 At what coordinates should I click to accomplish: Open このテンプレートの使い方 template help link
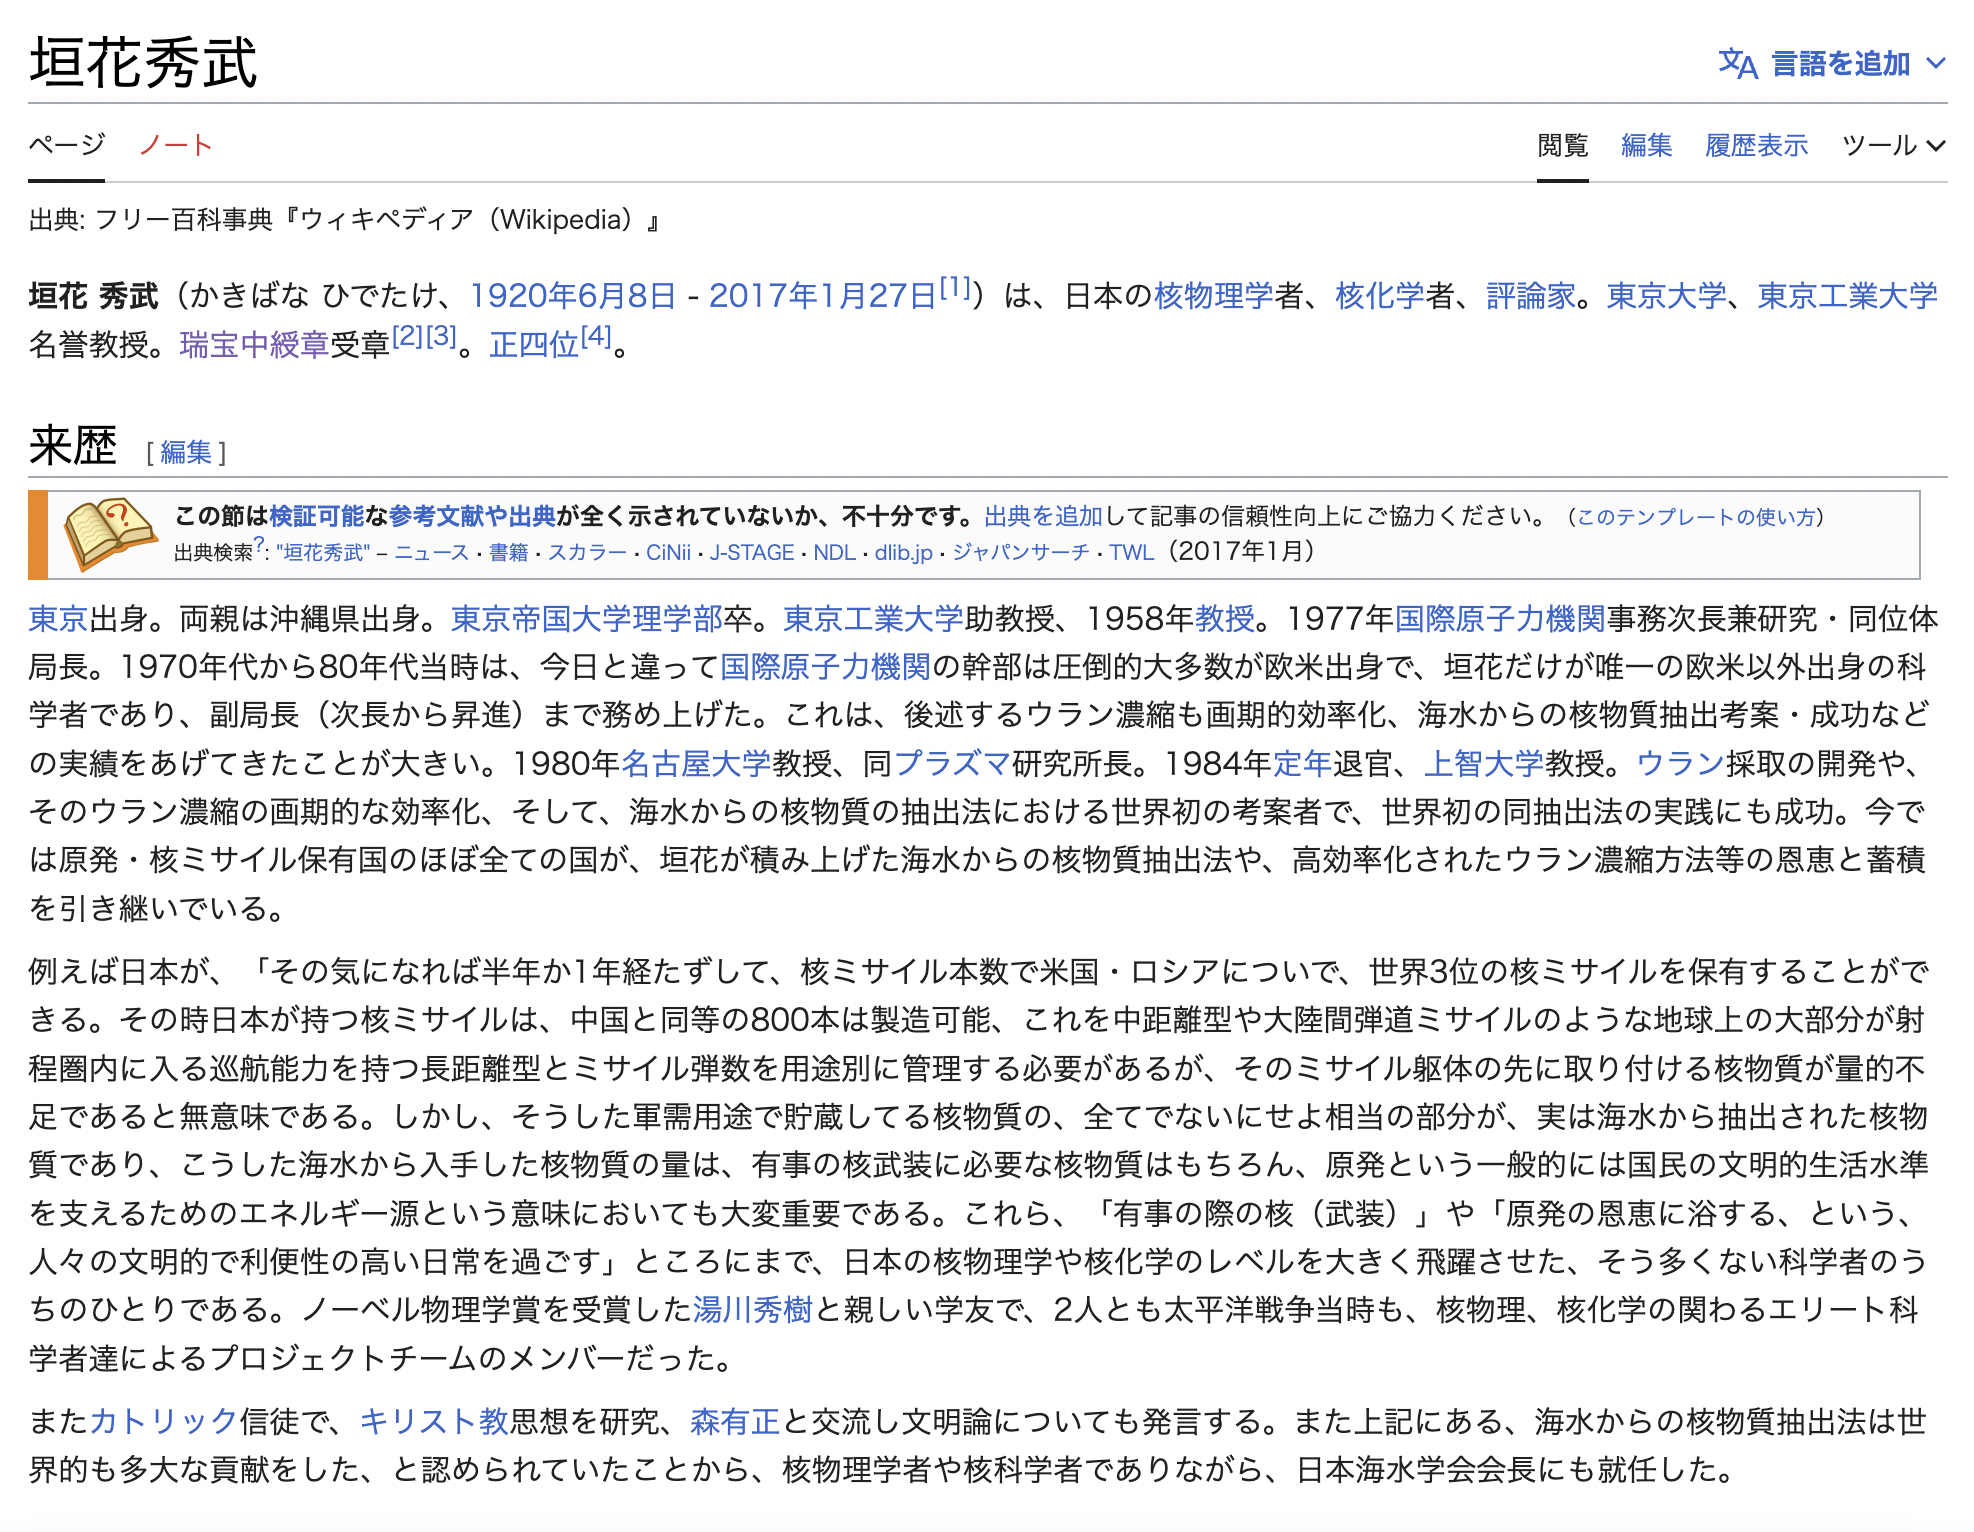pos(1696,517)
